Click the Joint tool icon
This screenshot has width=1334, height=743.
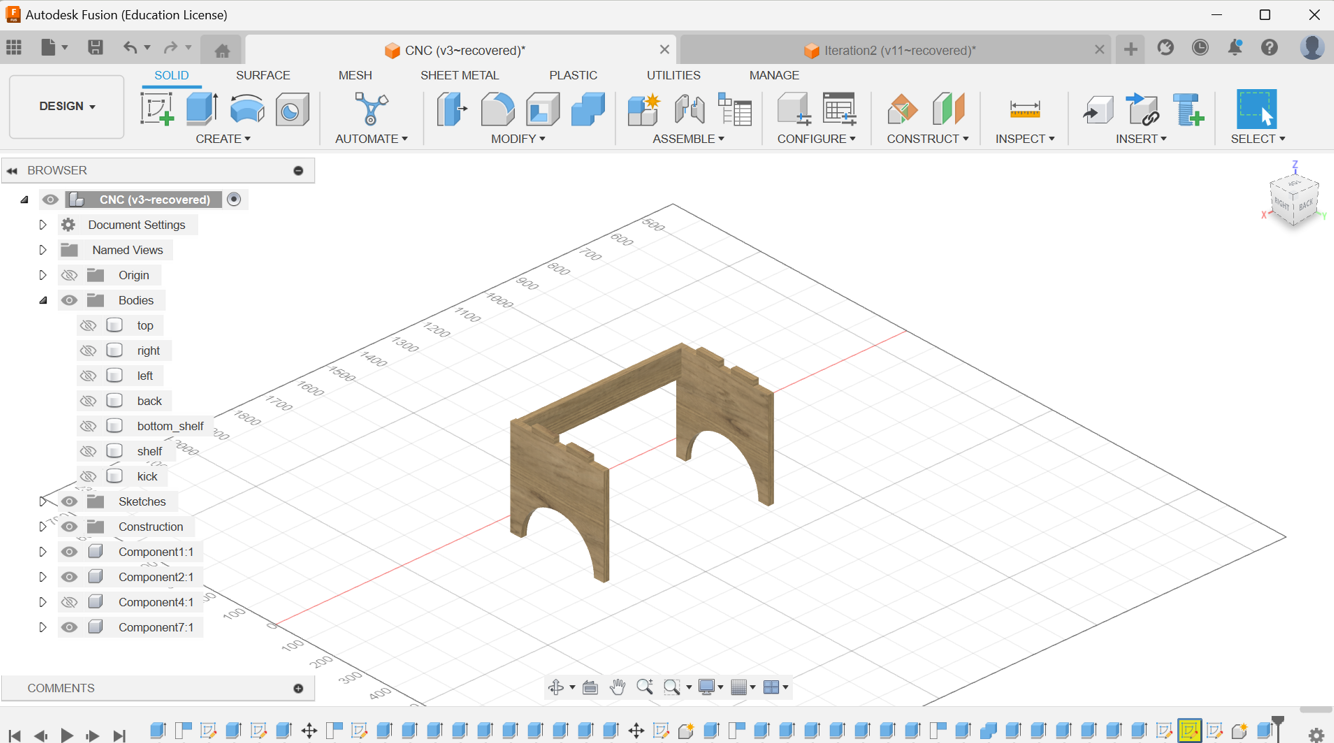tap(689, 109)
